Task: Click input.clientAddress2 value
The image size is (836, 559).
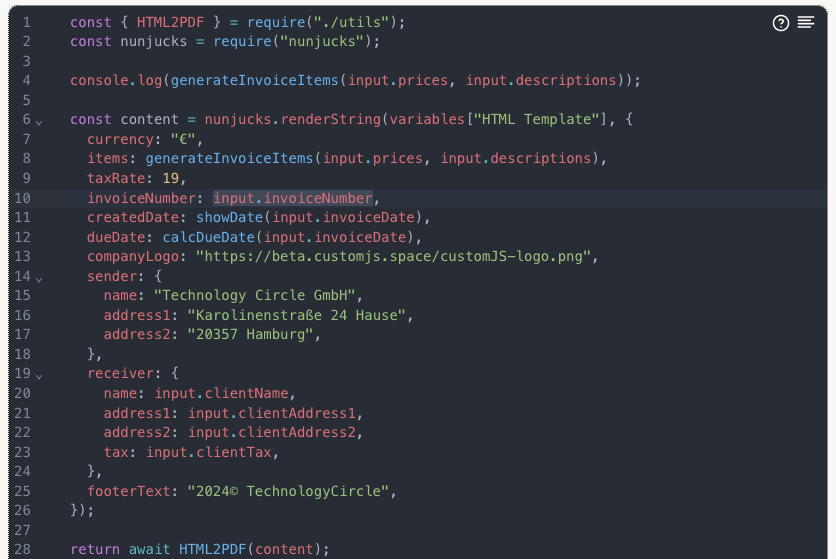Action: pyautogui.click(x=272, y=432)
